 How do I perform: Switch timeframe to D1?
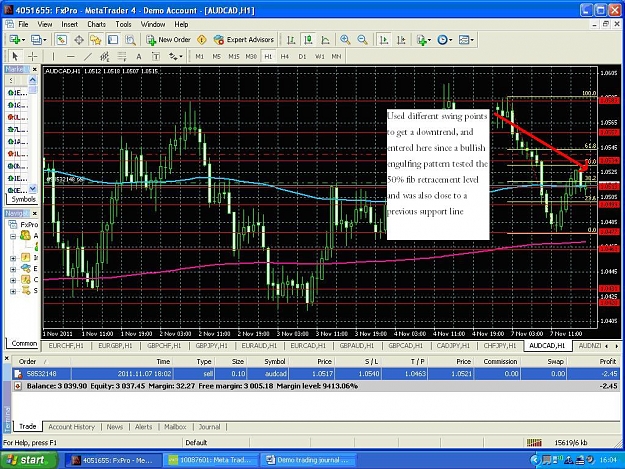coord(303,57)
